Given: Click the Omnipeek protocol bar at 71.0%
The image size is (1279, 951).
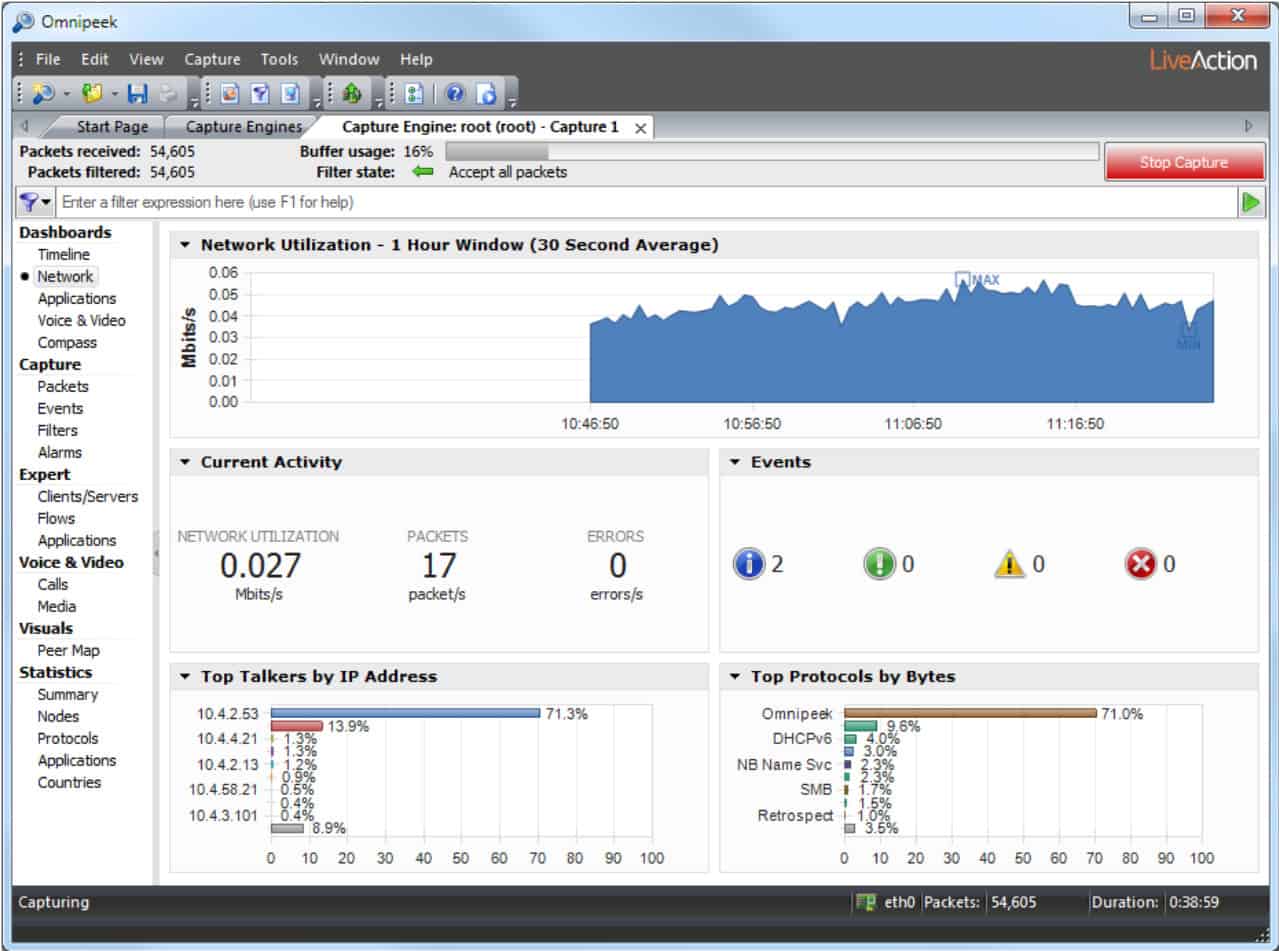Looking at the screenshot, I should (970, 713).
